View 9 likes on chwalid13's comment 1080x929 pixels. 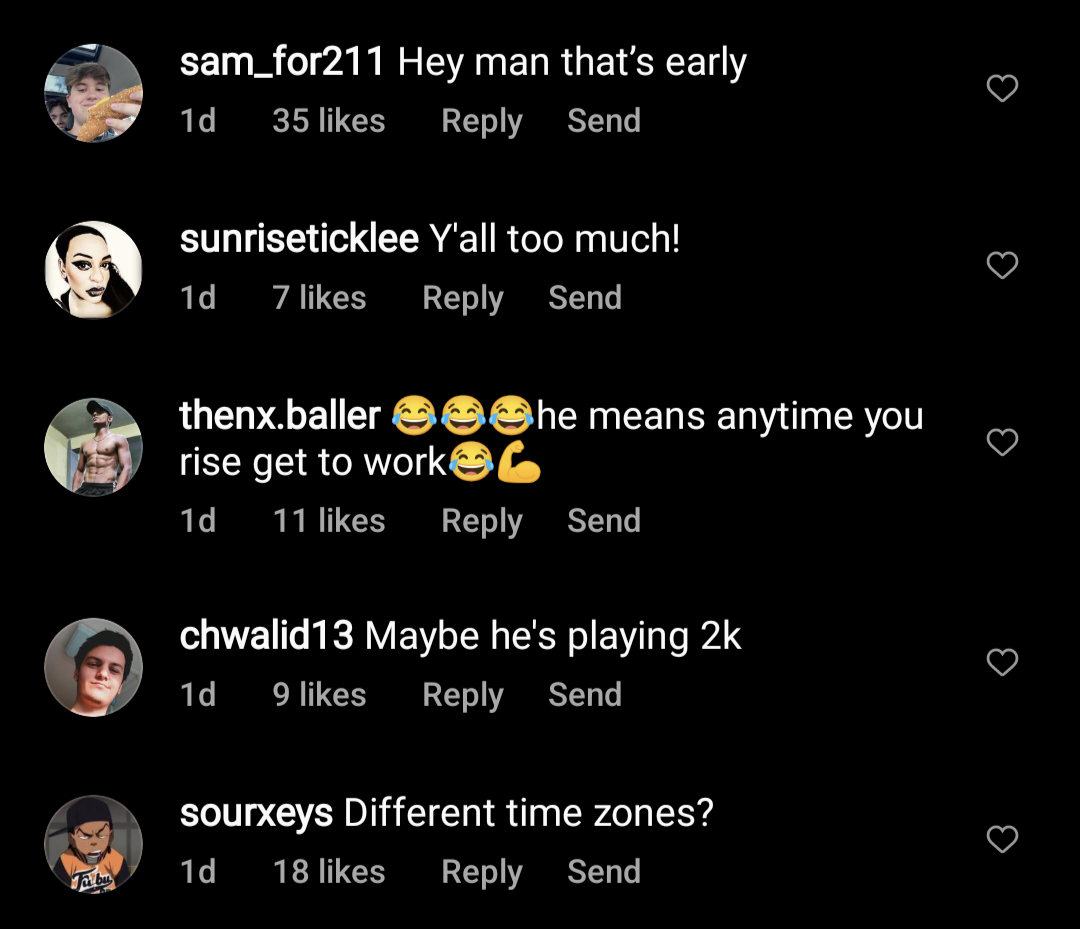319,695
